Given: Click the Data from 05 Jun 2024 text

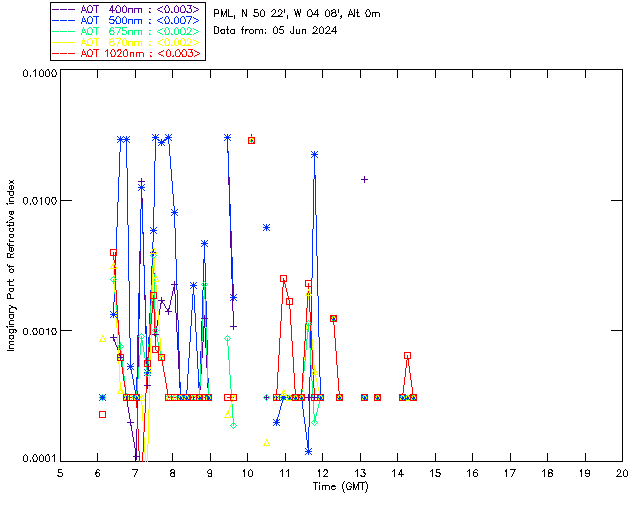Looking at the screenshot, I should [x=275, y=31].
